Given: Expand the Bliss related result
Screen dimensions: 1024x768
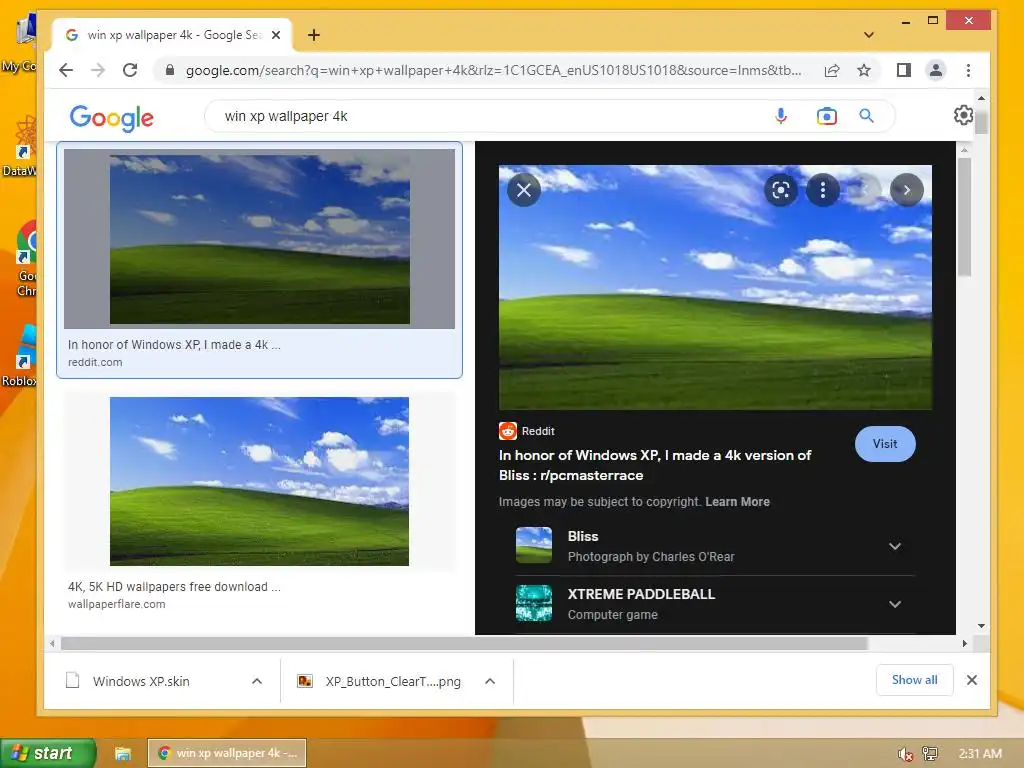Looking at the screenshot, I should tap(895, 546).
